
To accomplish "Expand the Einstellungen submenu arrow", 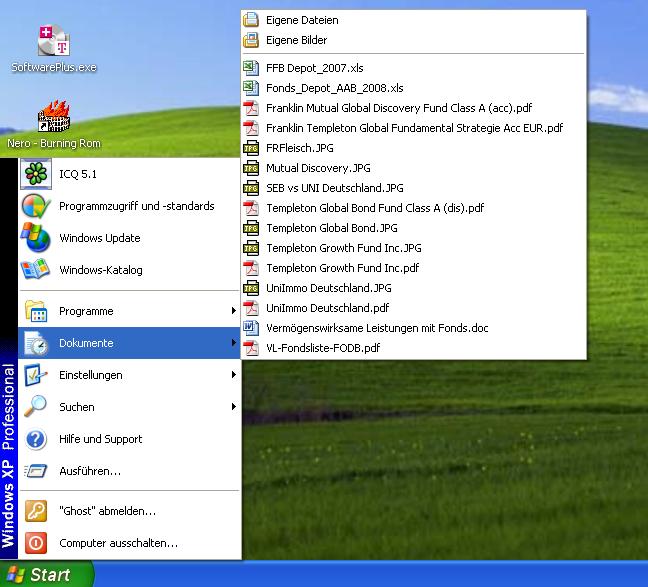I will (234, 375).
